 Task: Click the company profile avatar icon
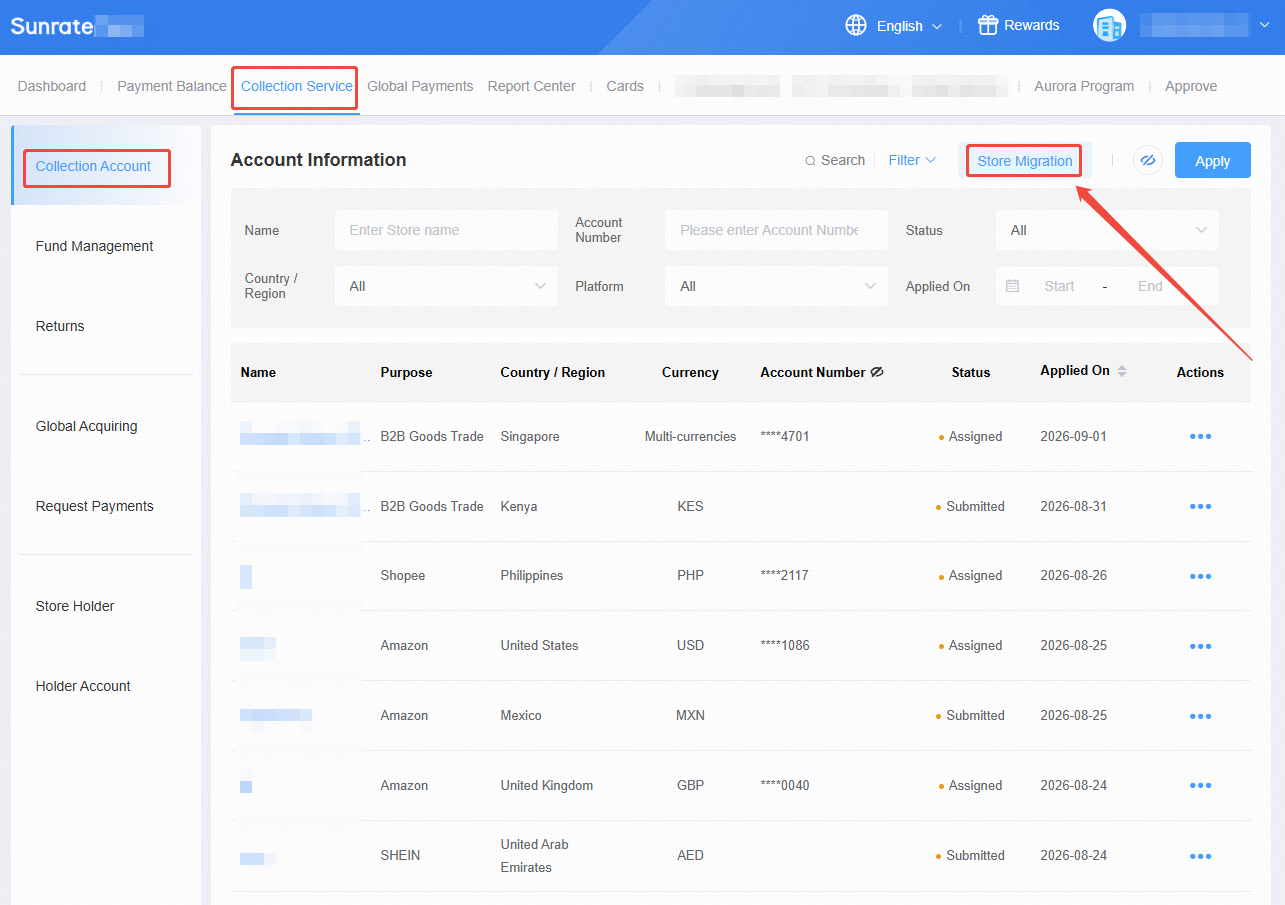[x=1109, y=26]
